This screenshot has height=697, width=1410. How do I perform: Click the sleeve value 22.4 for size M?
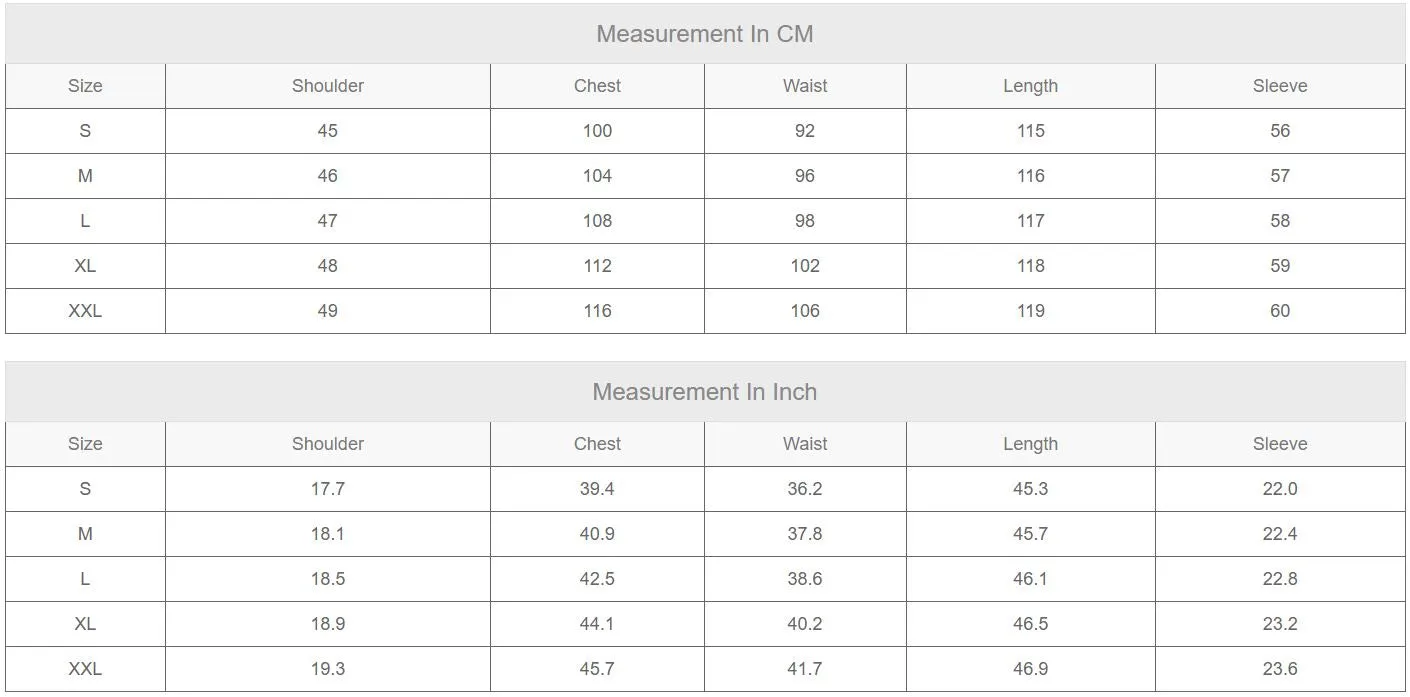tap(1280, 534)
